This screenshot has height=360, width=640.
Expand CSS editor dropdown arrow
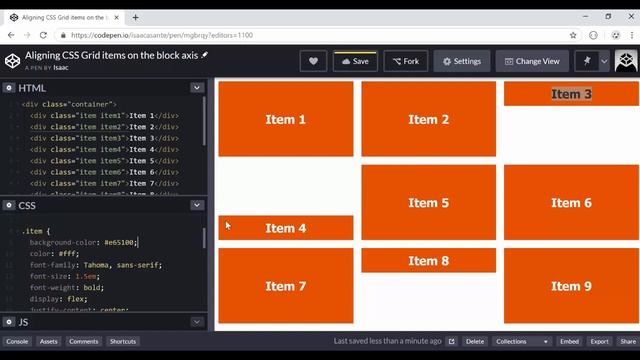click(197, 205)
